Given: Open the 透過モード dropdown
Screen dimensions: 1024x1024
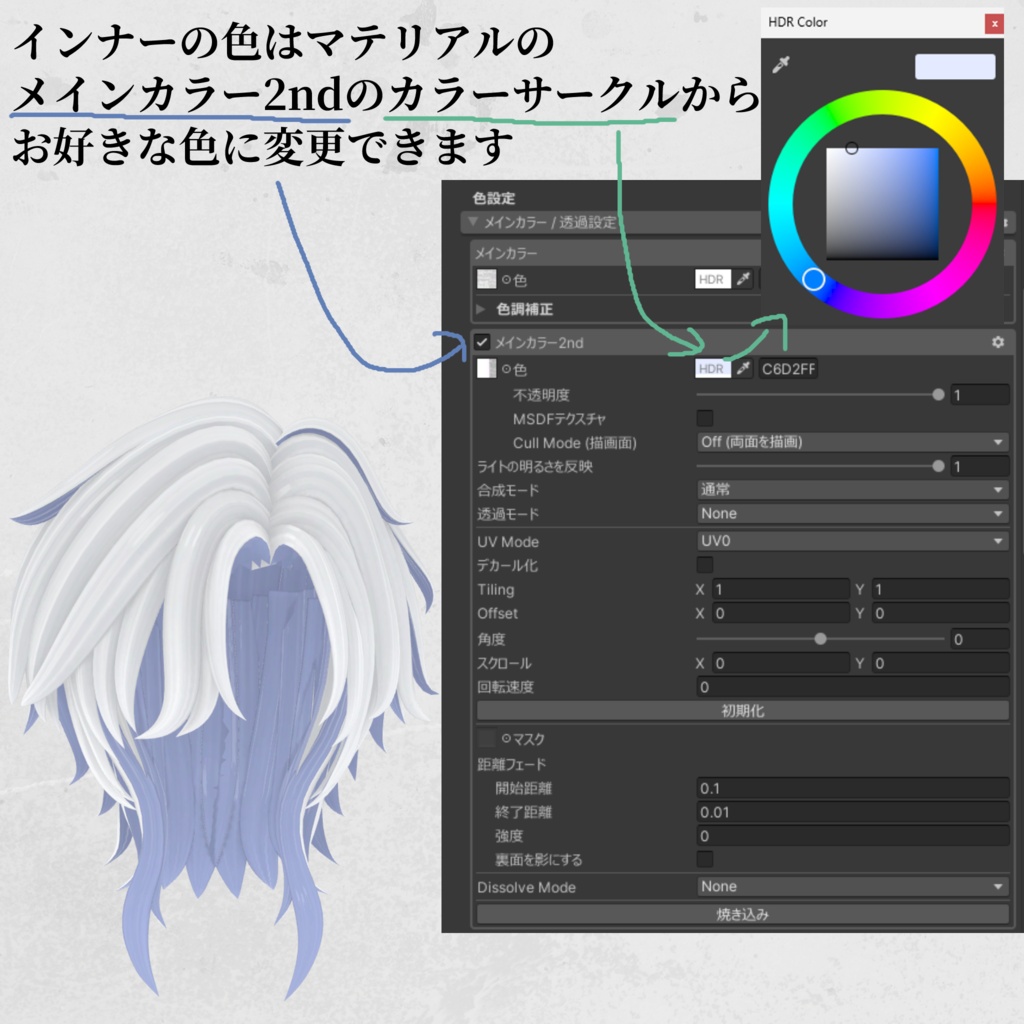Looking at the screenshot, I should tap(852, 514).
